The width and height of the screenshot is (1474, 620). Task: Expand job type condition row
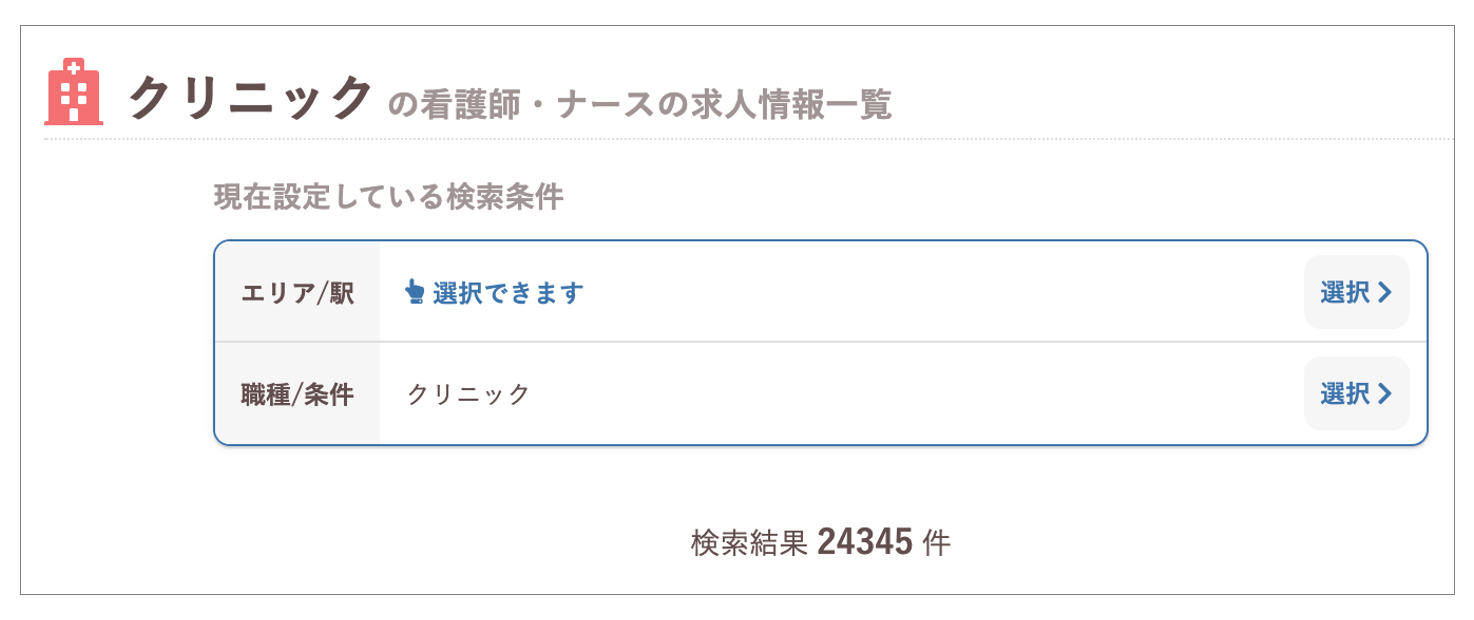click(x=821, y=394)
